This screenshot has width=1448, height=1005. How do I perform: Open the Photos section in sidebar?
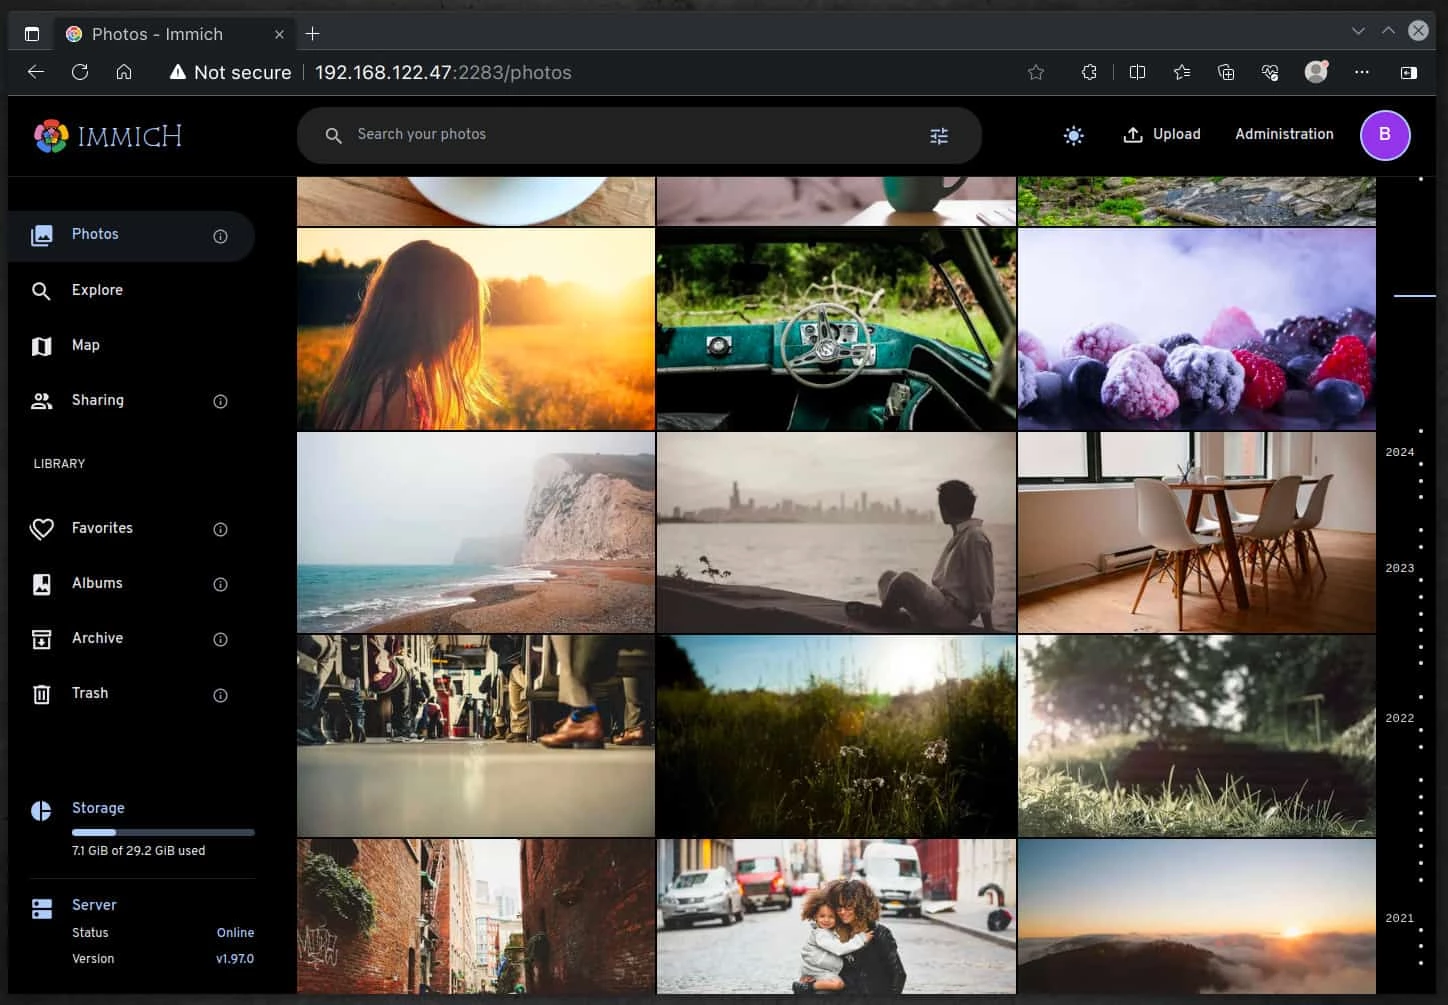[131, 235]
